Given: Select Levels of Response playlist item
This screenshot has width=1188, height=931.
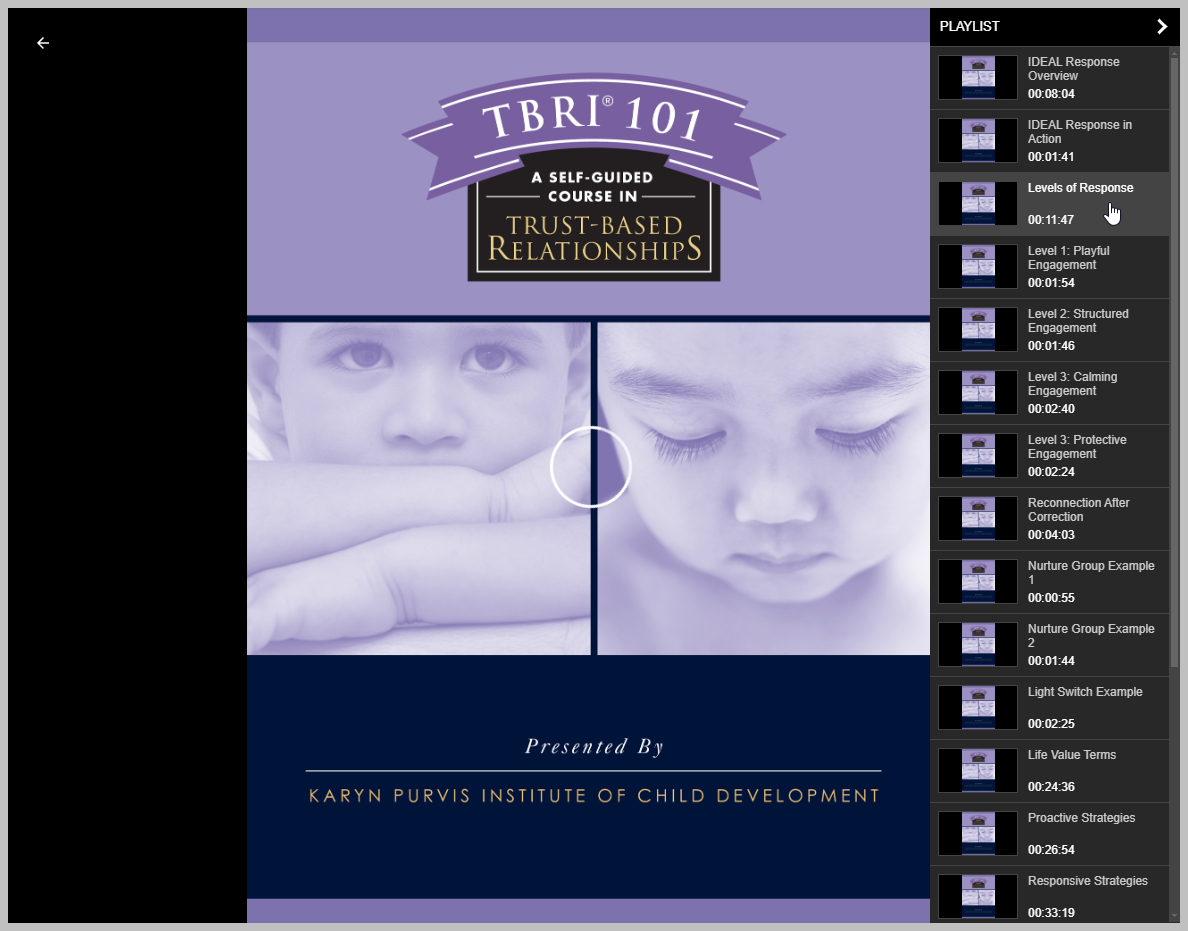Looking at the screenshot, I should click(x=1080, y=188).
